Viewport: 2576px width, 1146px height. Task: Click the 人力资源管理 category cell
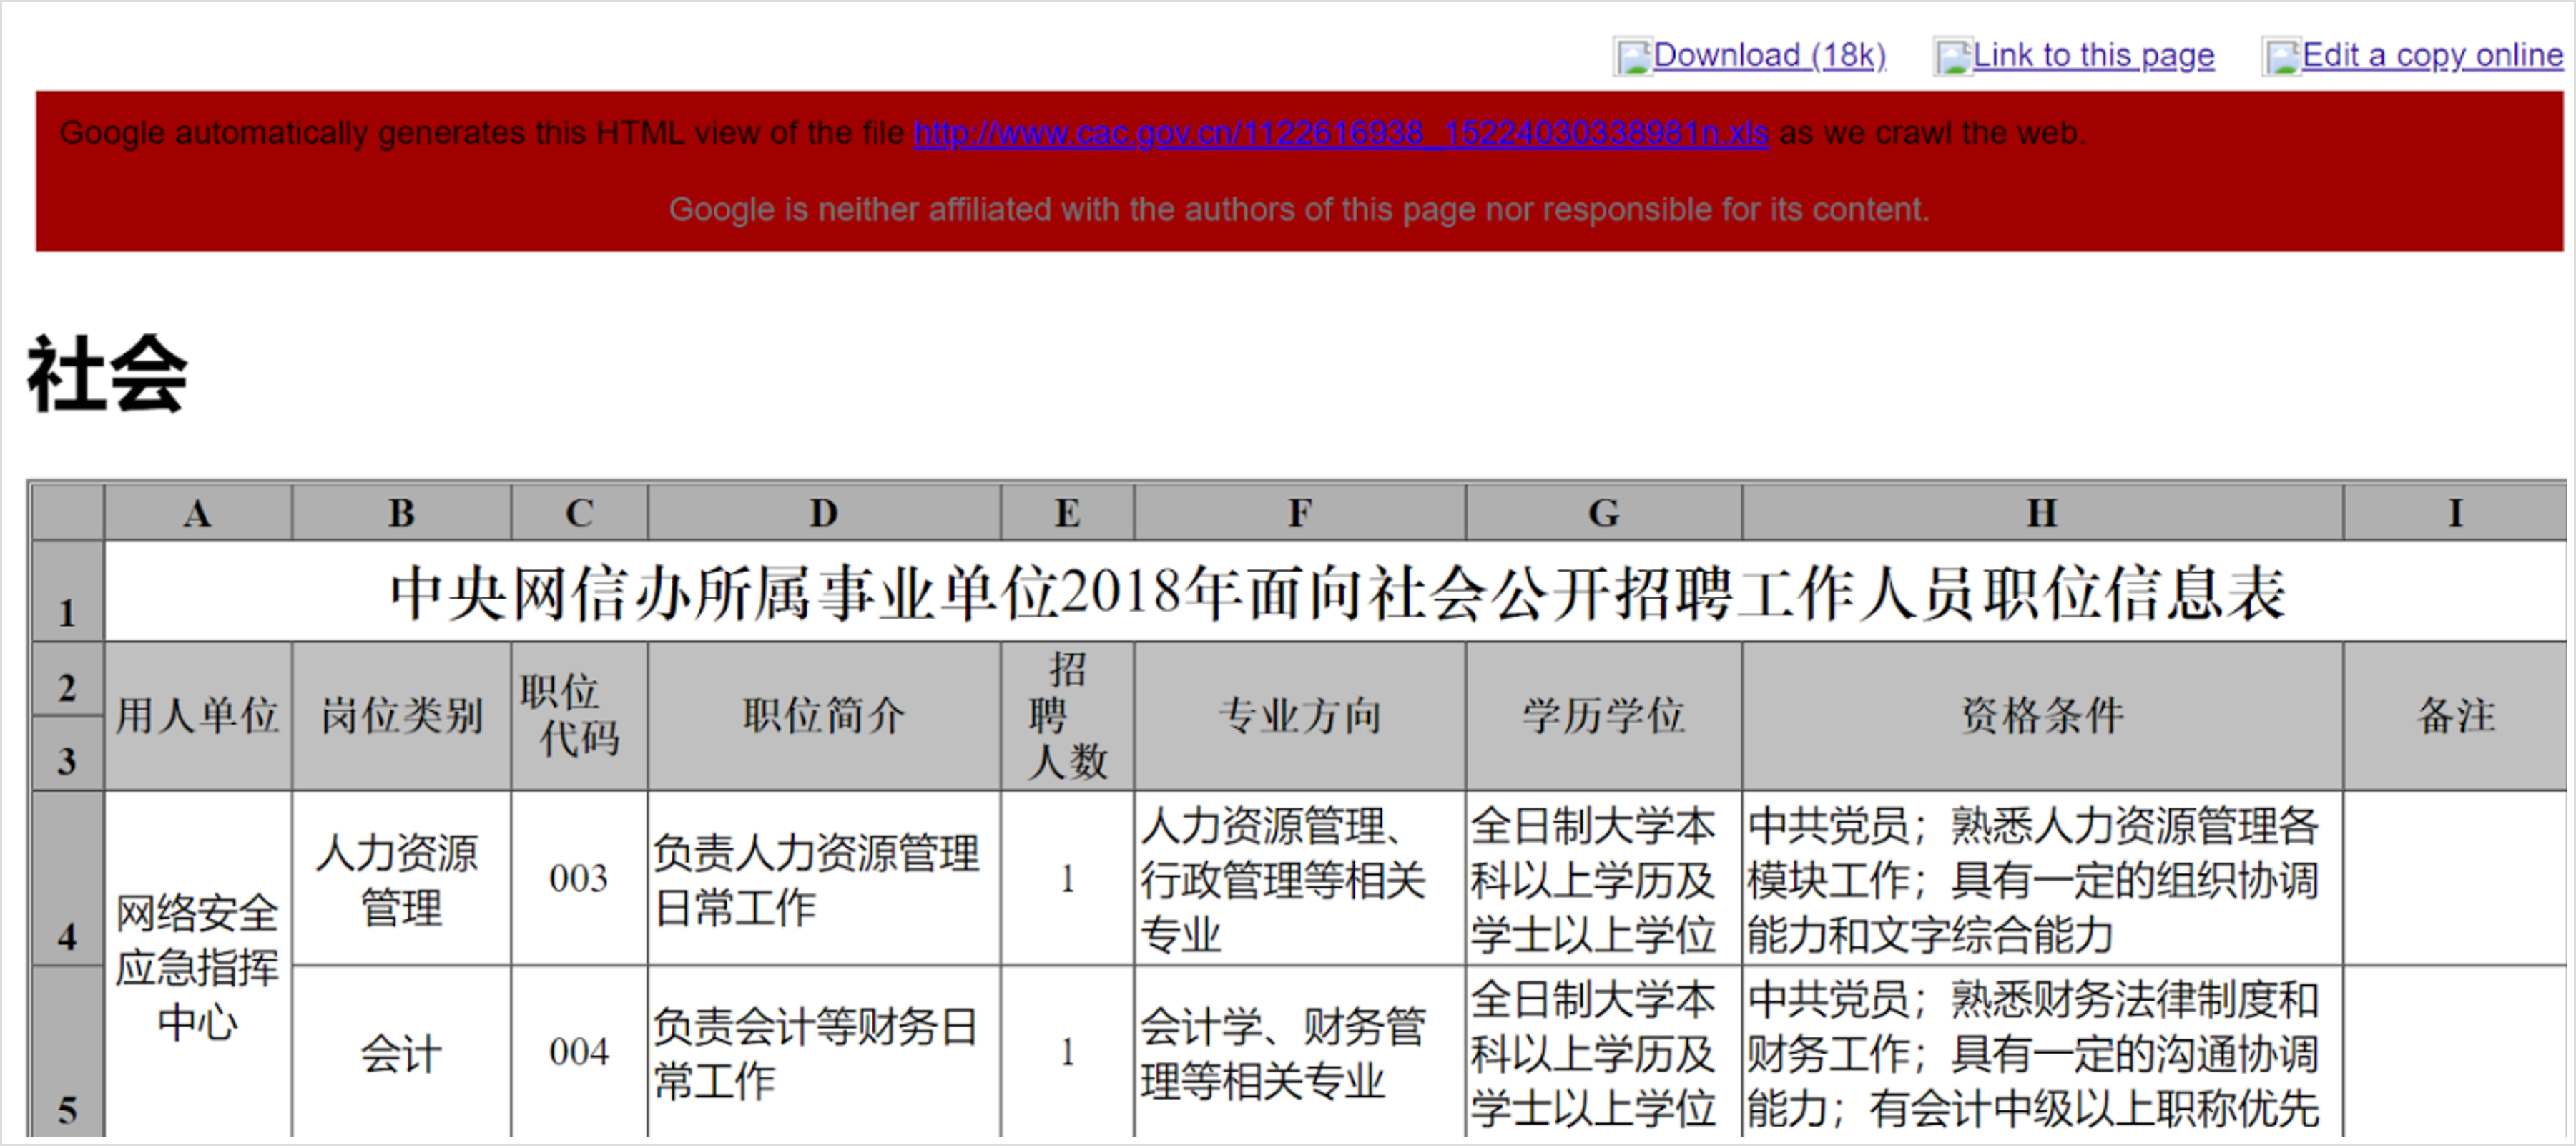click(400, 879)
